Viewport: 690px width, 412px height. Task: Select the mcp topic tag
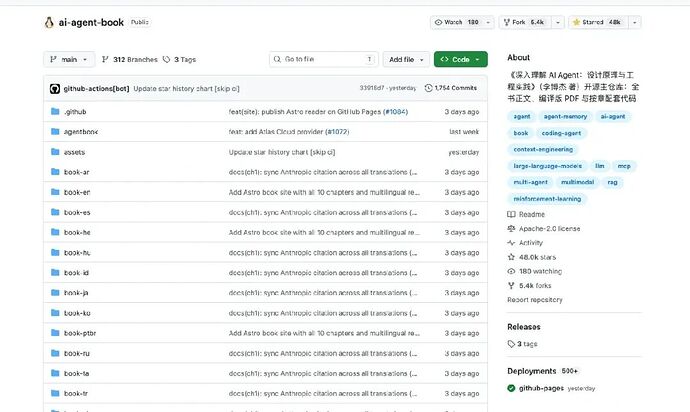click(x=624, y=166)
